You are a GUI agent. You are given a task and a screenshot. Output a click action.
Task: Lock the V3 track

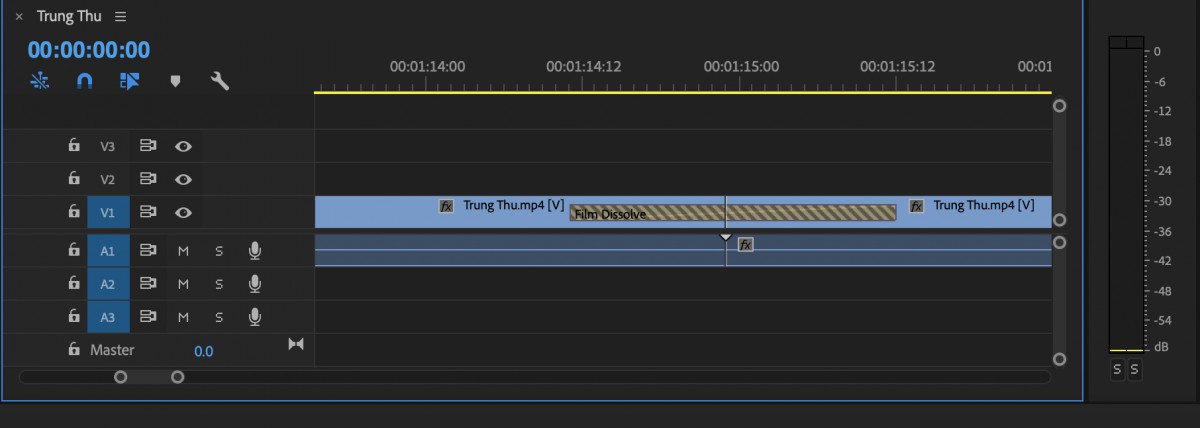point(74,145)
